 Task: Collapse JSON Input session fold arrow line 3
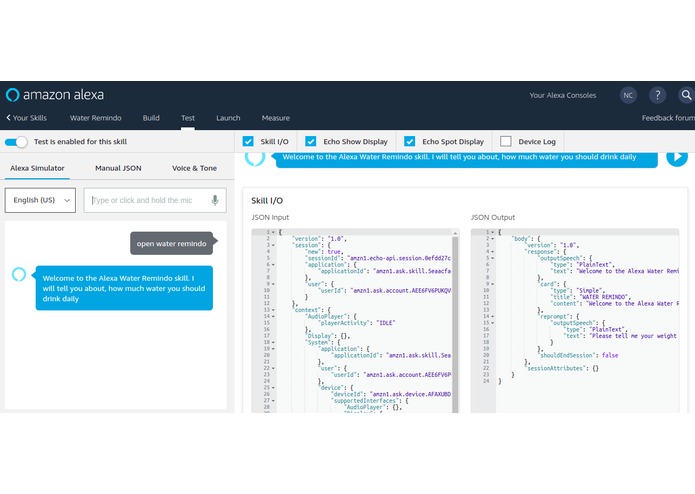273,245
